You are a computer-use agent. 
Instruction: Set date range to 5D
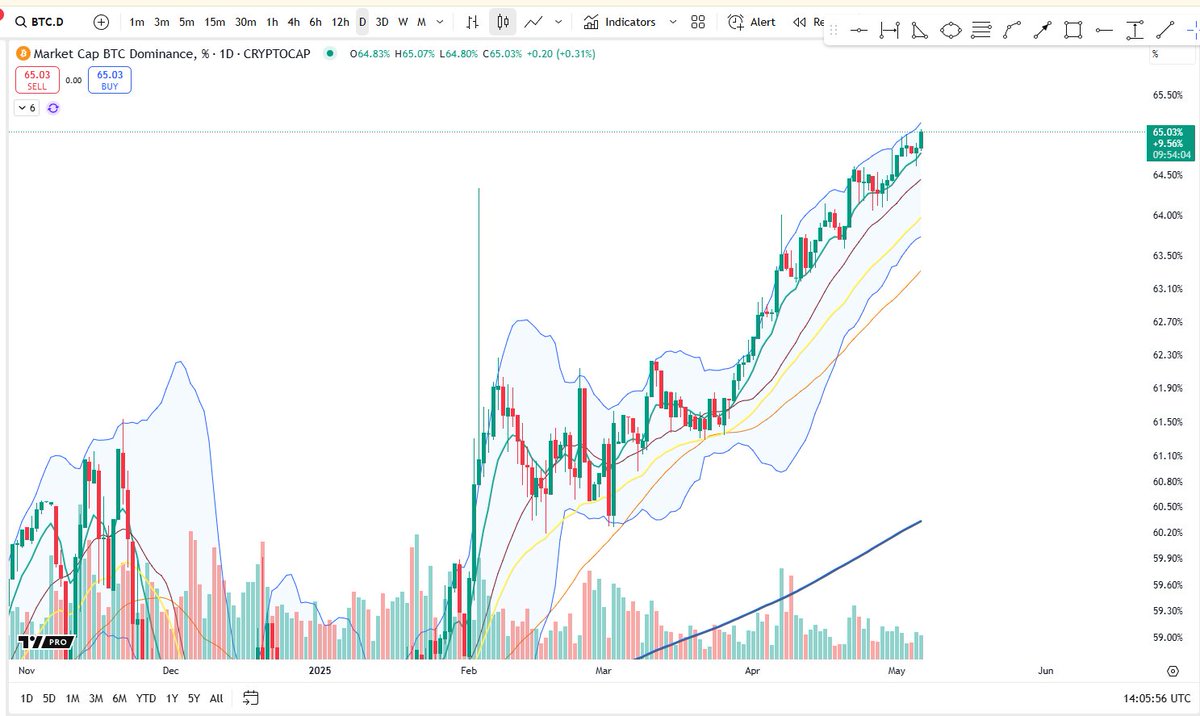[x=49, y=698]
